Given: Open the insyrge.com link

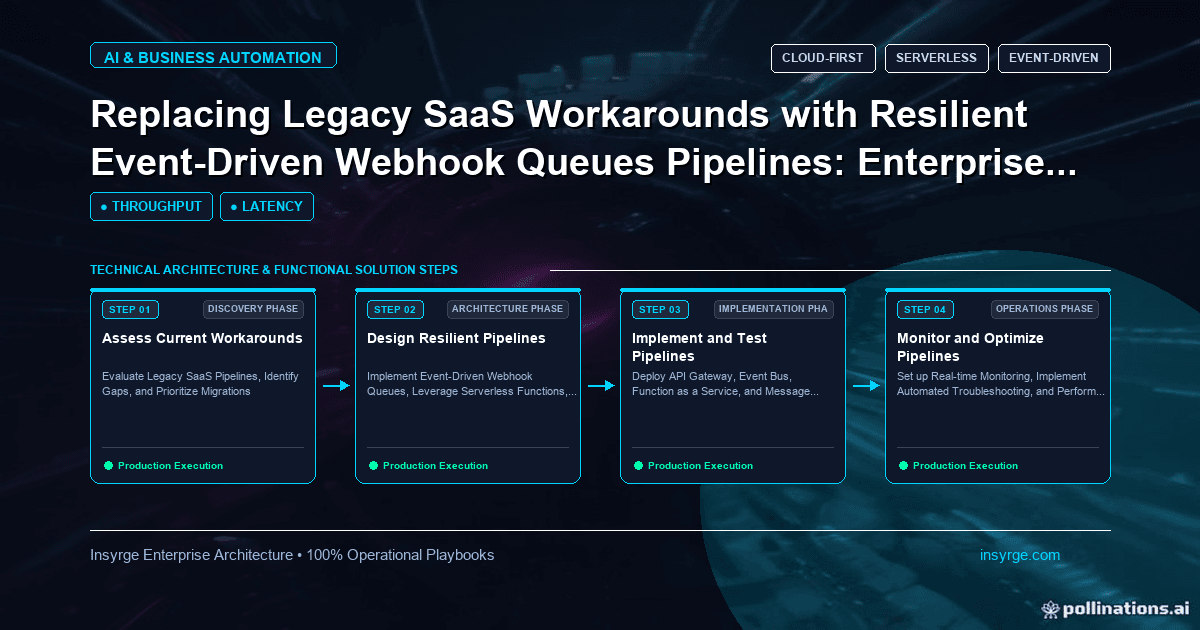Looking at the screenshot, I should 1020,555.
